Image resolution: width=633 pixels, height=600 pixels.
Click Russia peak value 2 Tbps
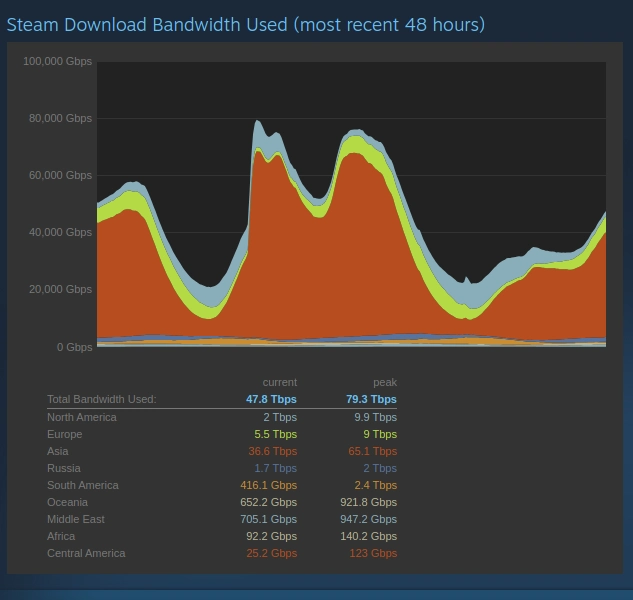click(380, 468)
